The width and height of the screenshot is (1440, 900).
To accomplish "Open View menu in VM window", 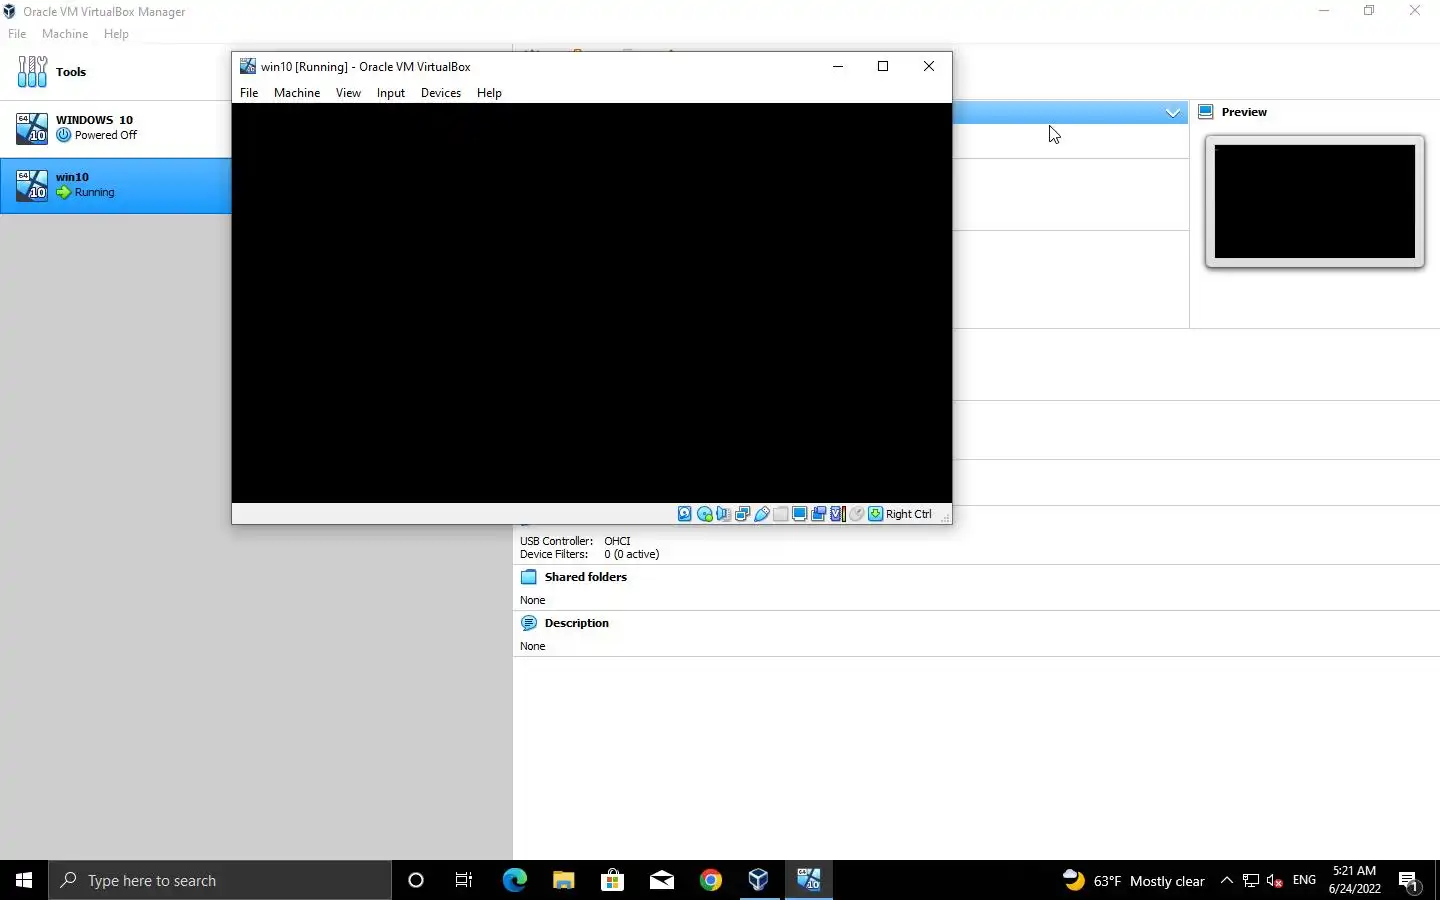I will tap(348, 93).
